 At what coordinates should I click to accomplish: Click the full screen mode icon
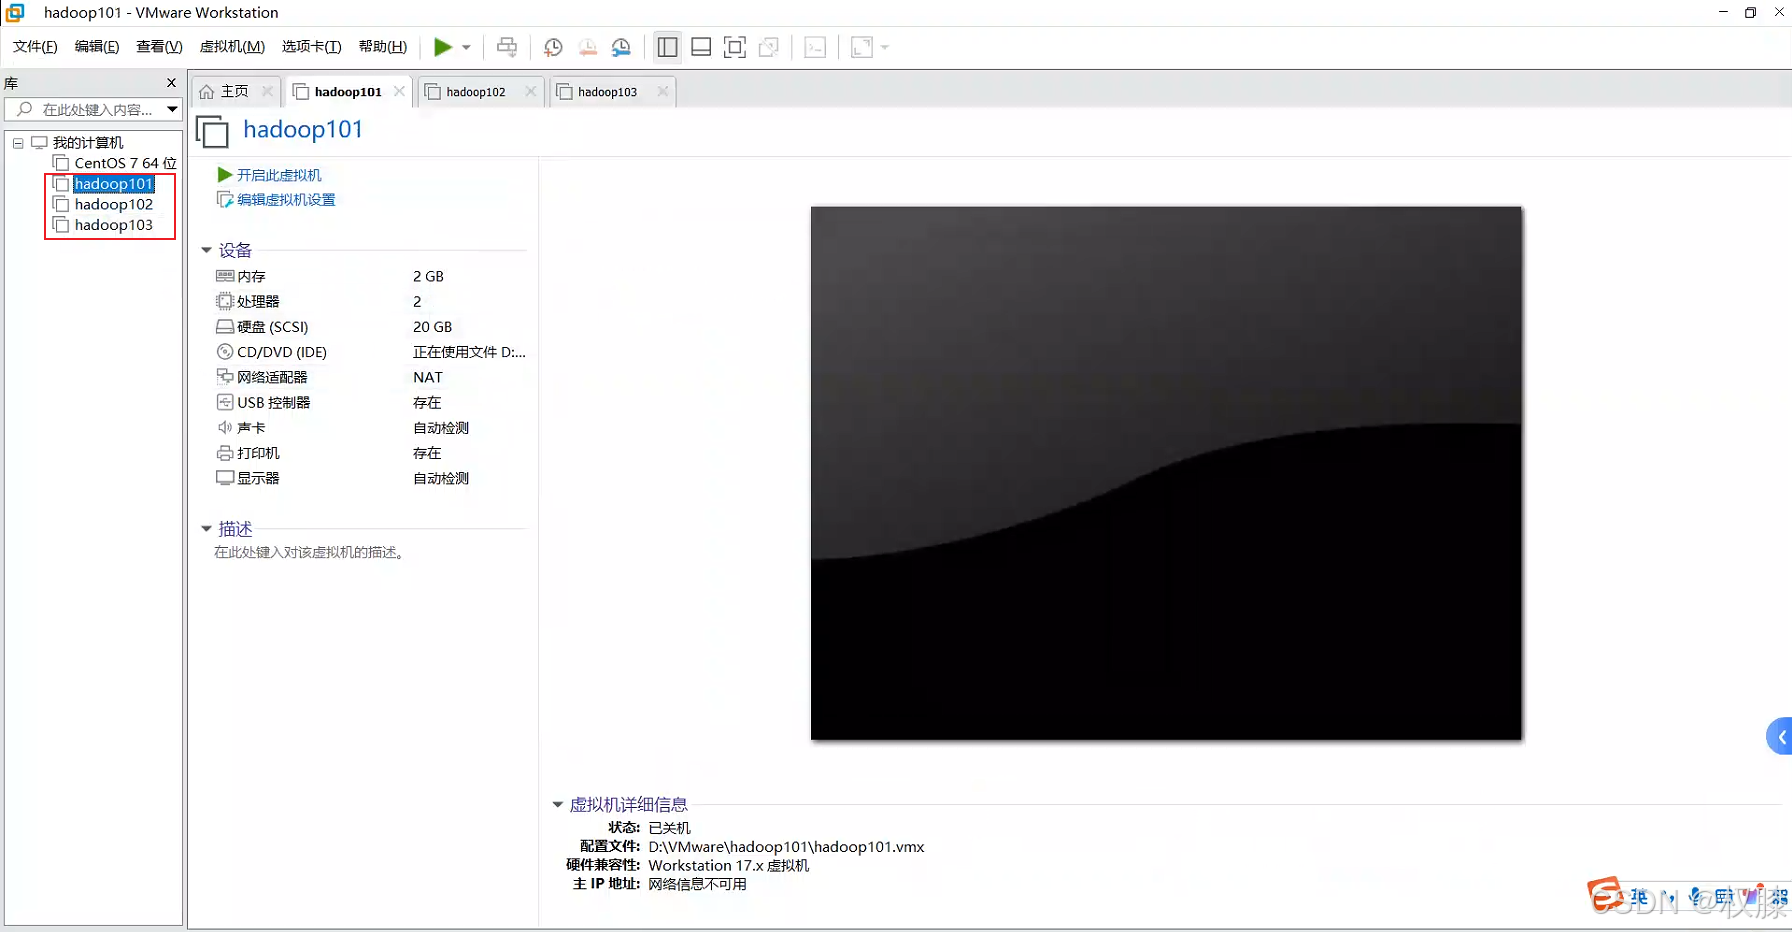[735, 47]
